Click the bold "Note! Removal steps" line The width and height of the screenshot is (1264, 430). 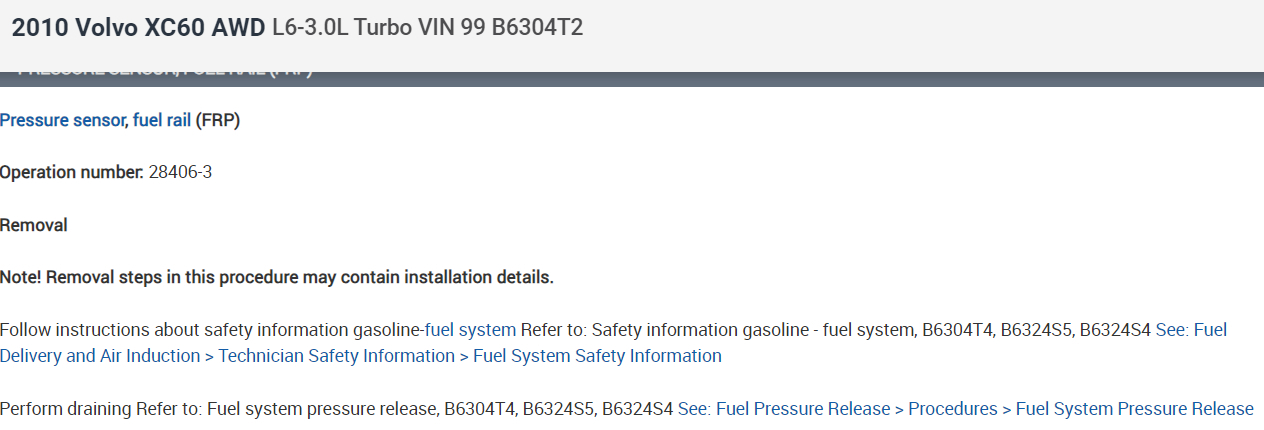tap(277, 277)
